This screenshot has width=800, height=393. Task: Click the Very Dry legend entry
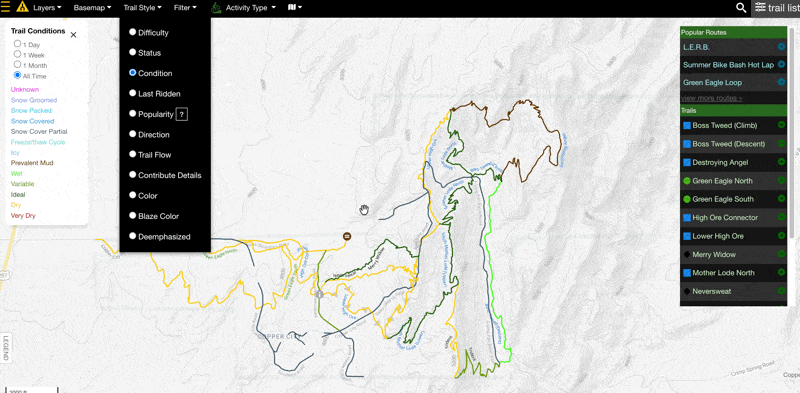tap(23, 215)
